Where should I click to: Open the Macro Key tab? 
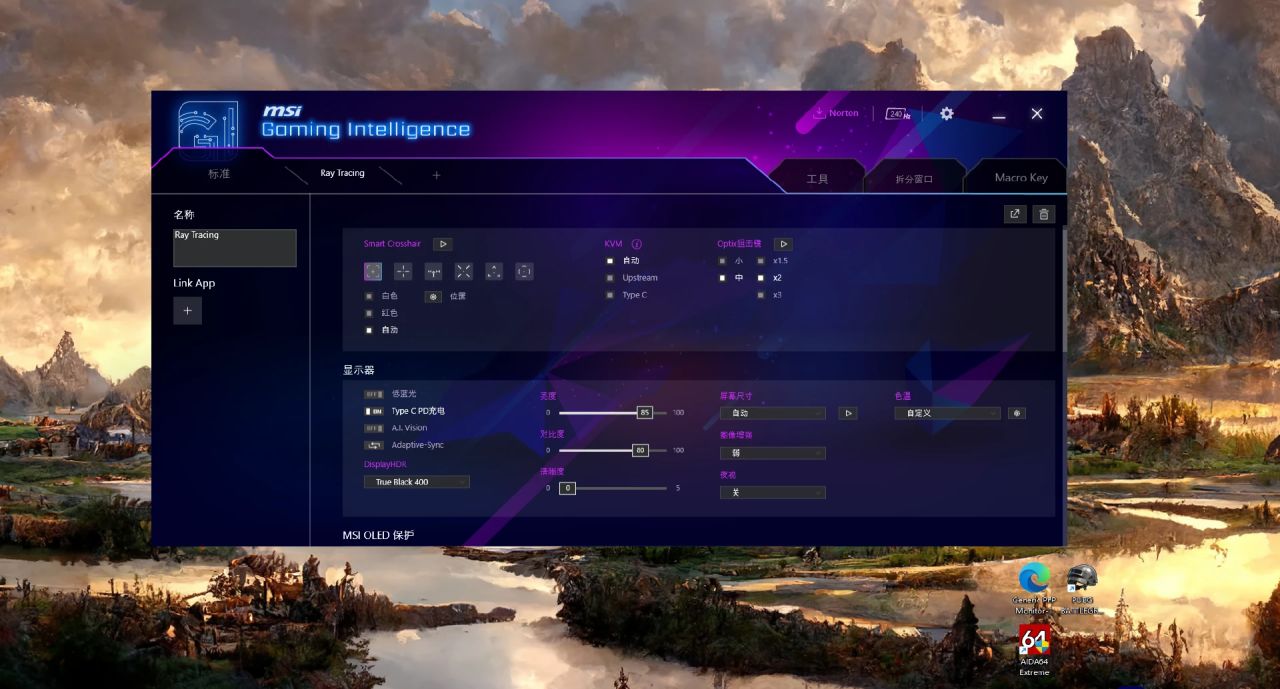(x=1021, y=178)
